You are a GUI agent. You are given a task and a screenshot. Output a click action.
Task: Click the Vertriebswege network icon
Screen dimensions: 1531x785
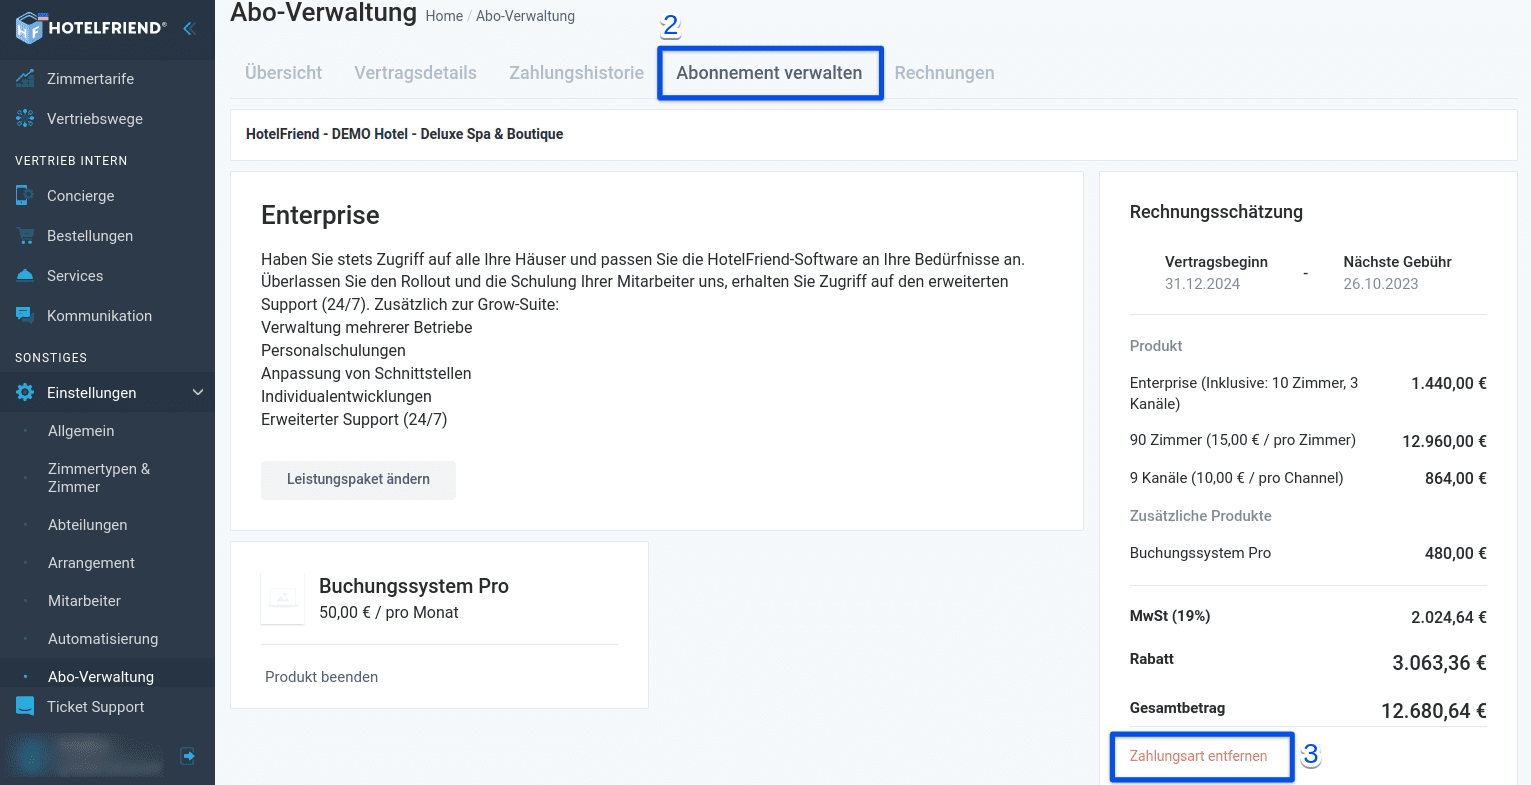click(x=25, y=118)
